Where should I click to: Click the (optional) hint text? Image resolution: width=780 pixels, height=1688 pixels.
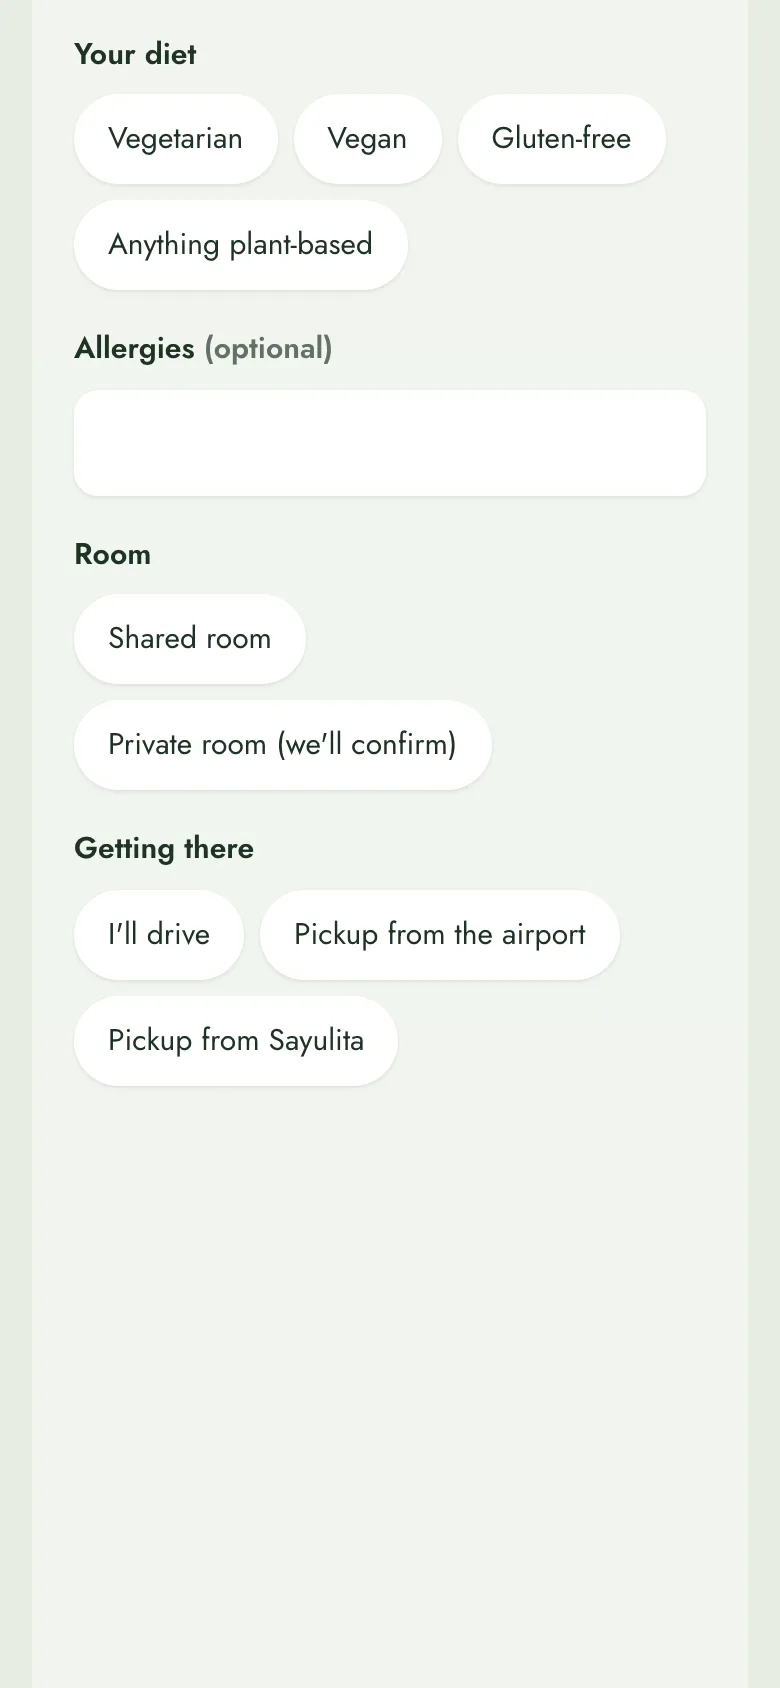pos(268,348)
